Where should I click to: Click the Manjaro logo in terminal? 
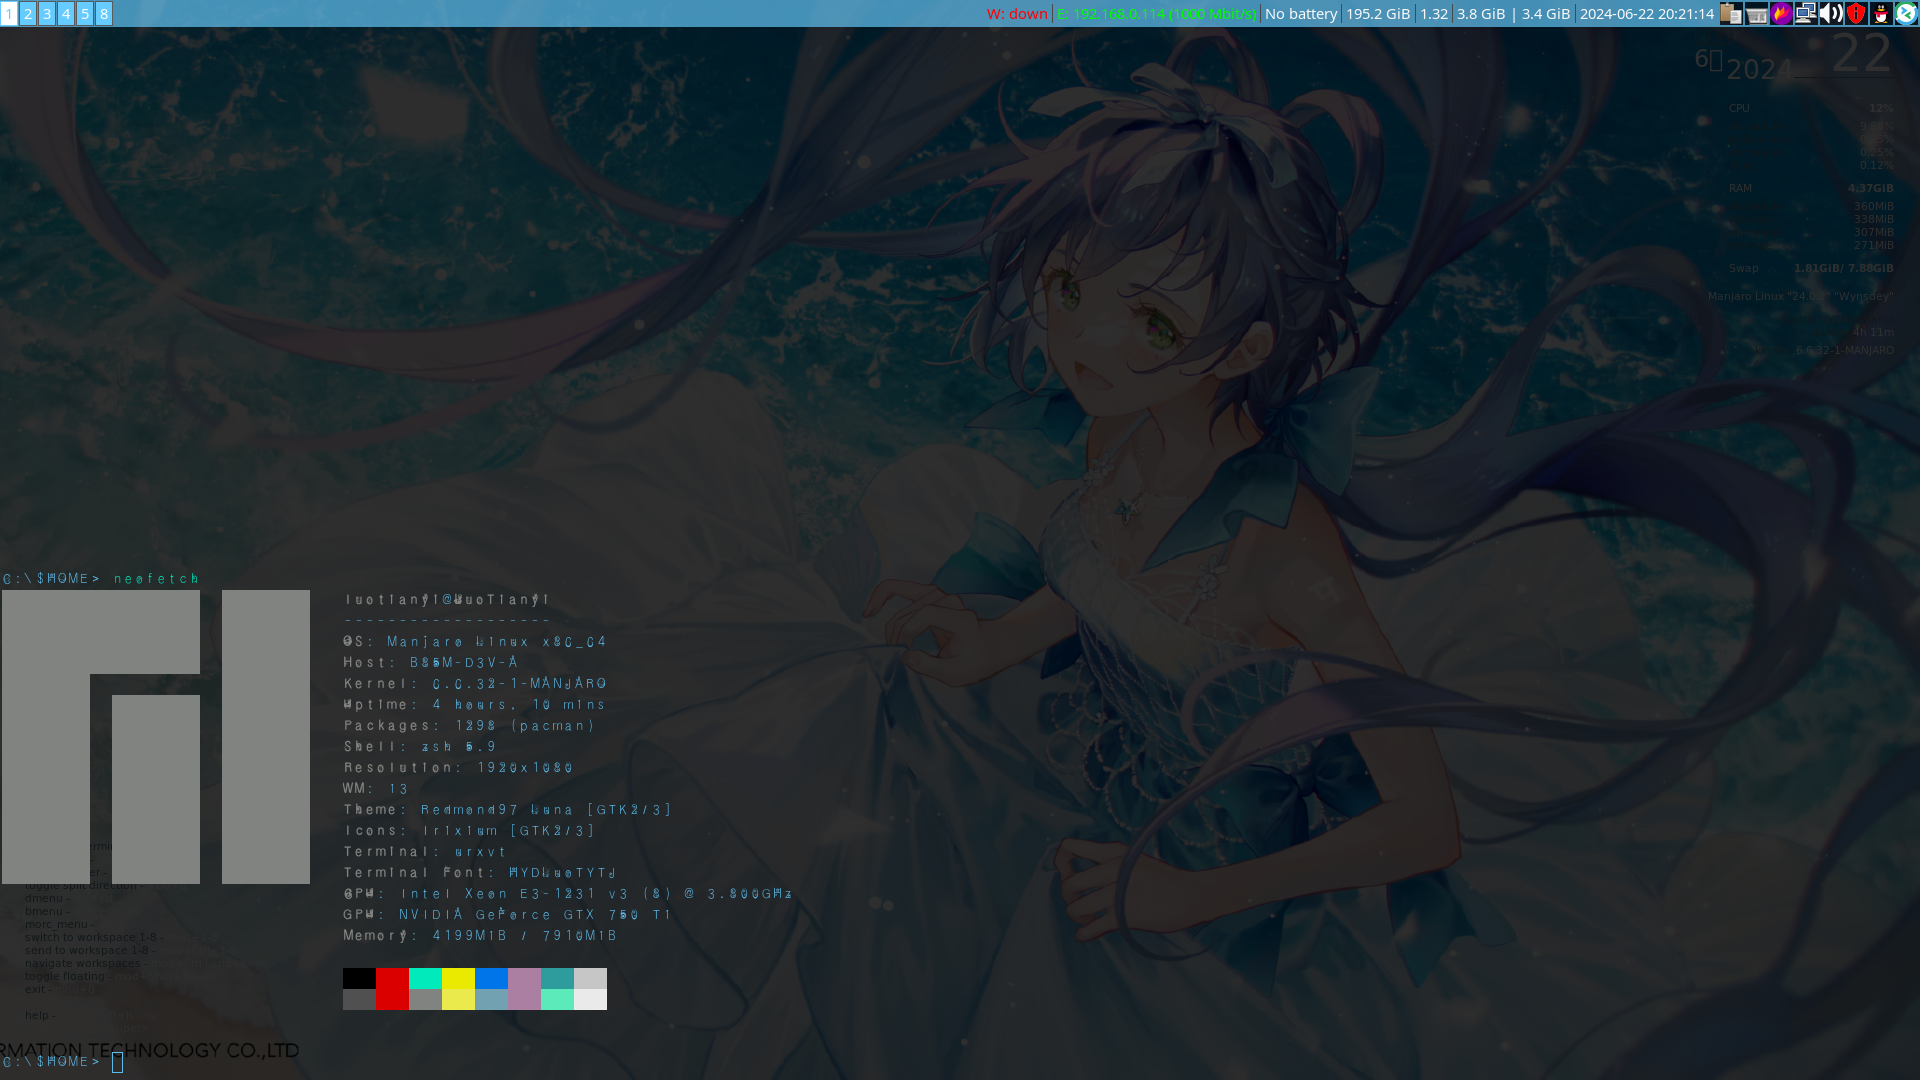(x=156, y=737)
